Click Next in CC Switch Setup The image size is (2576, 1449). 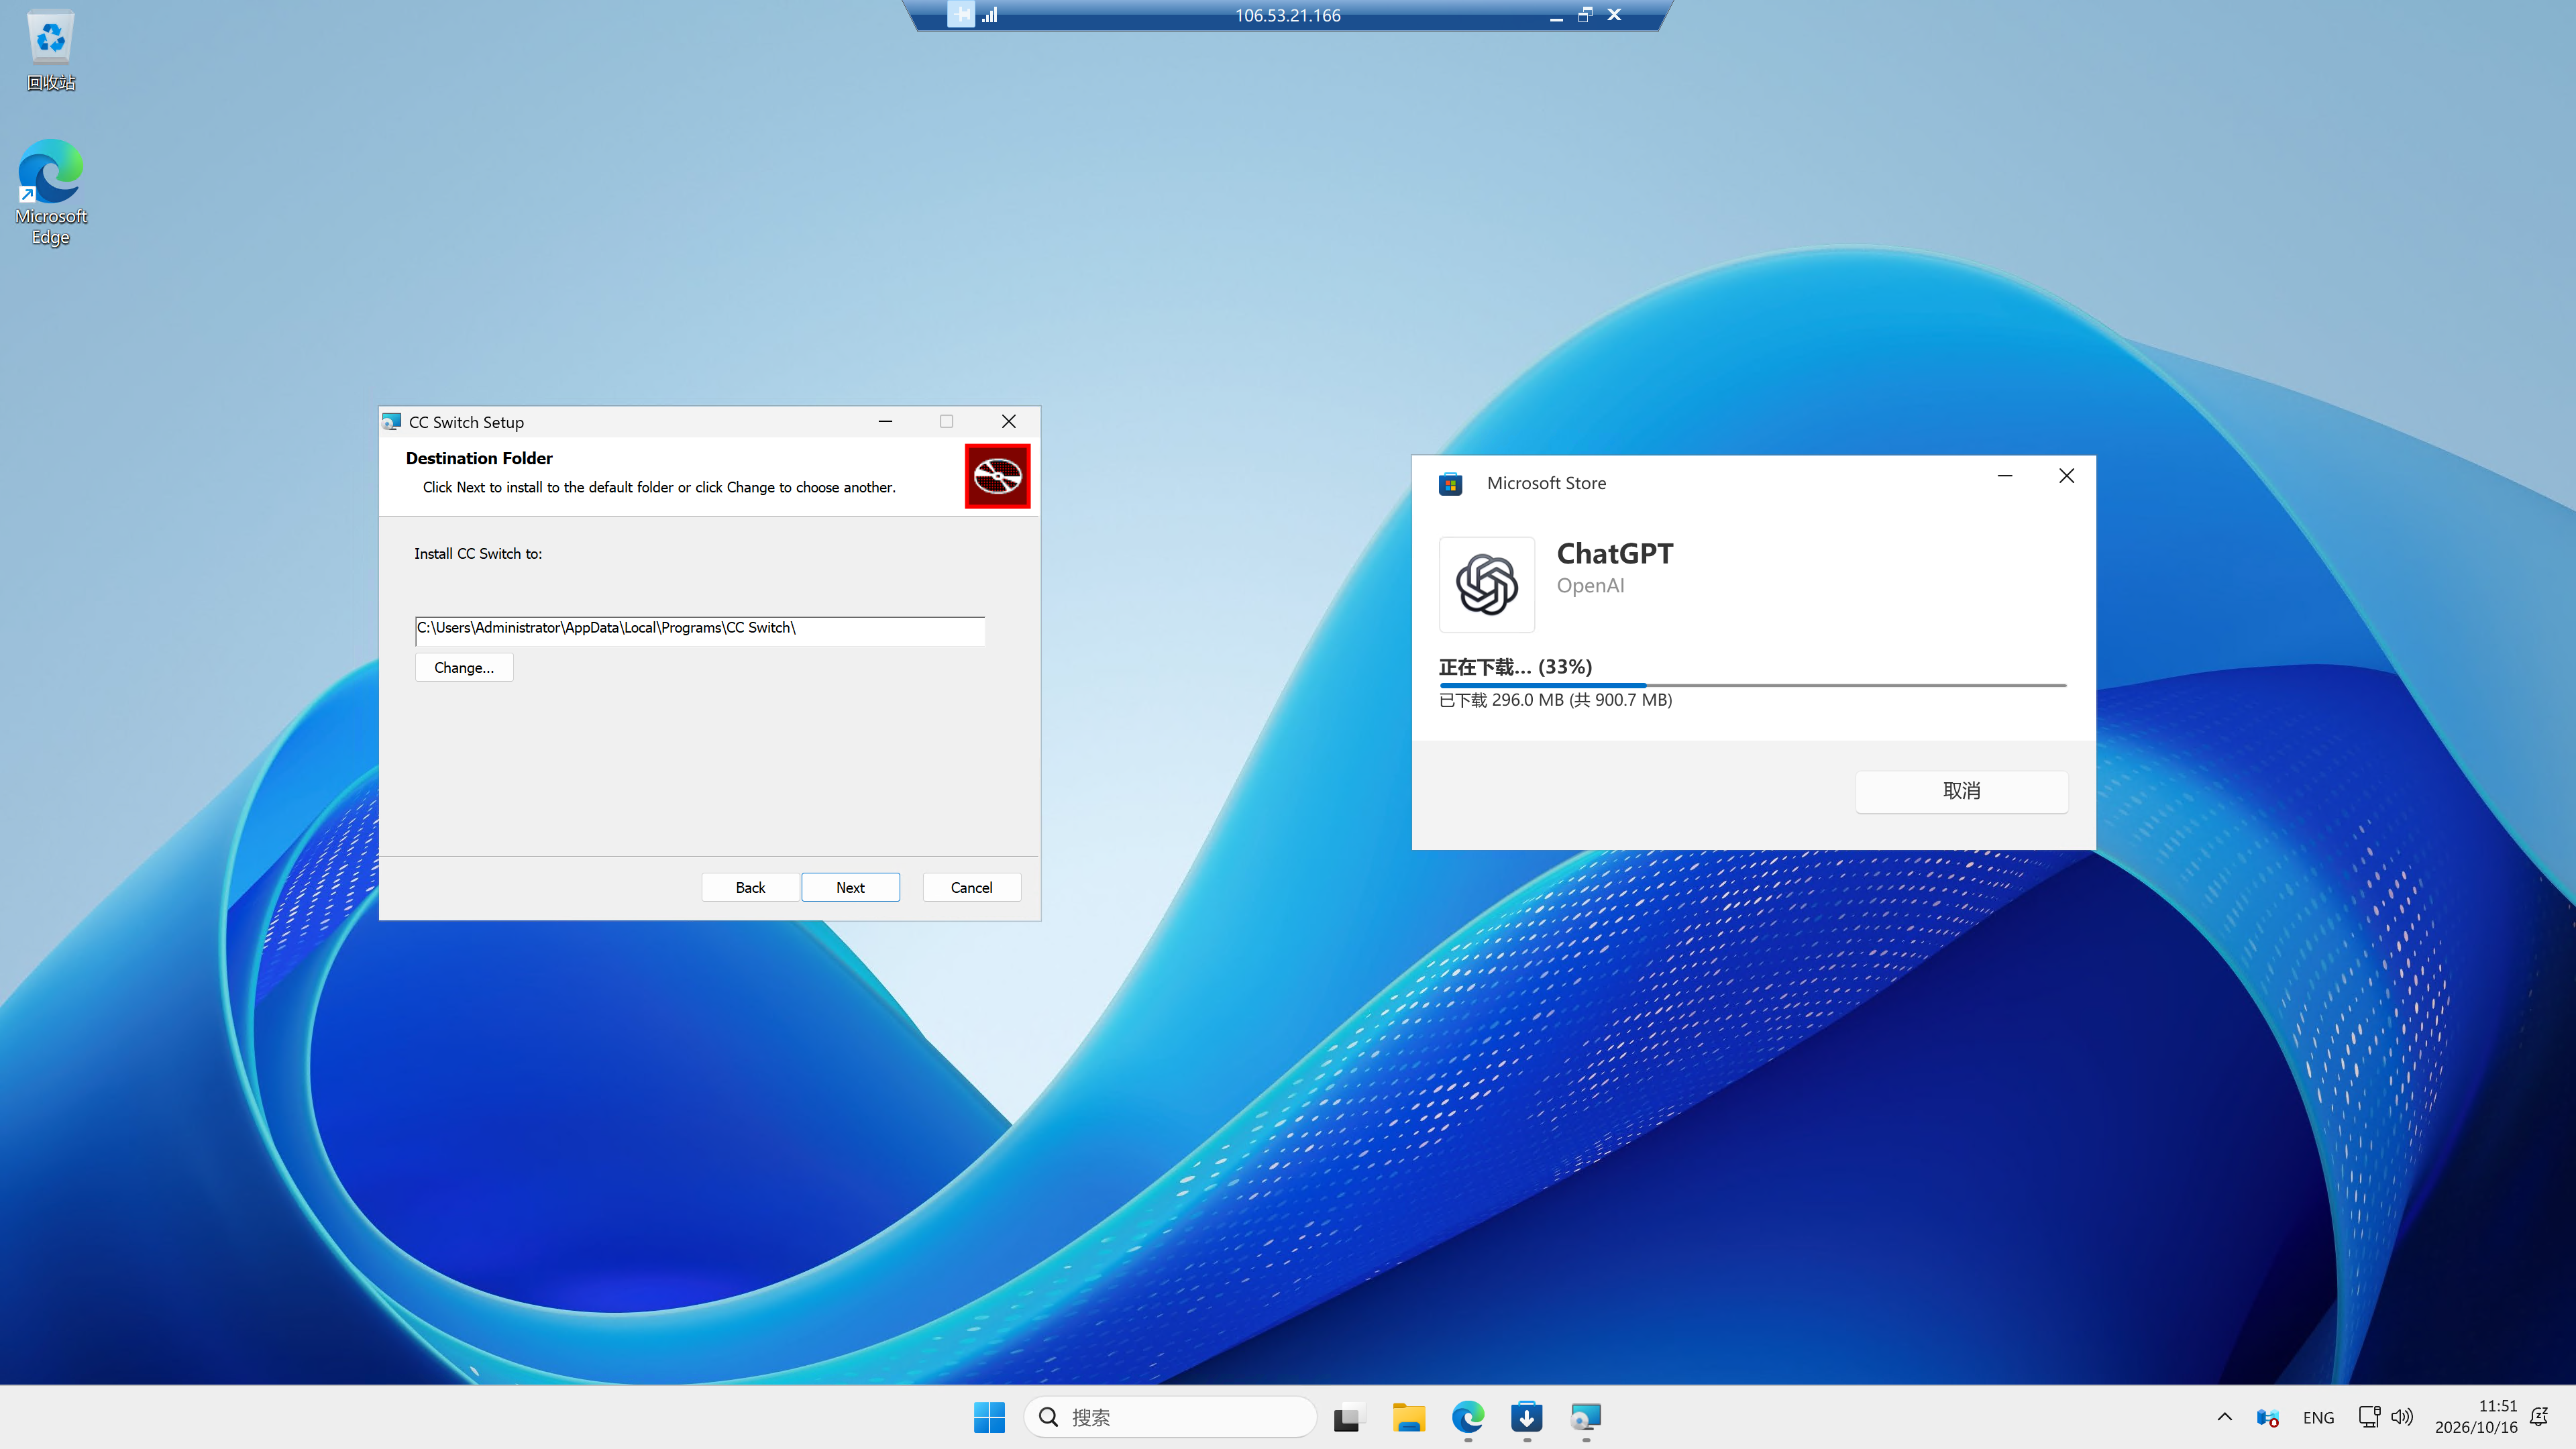click(850, 887)
